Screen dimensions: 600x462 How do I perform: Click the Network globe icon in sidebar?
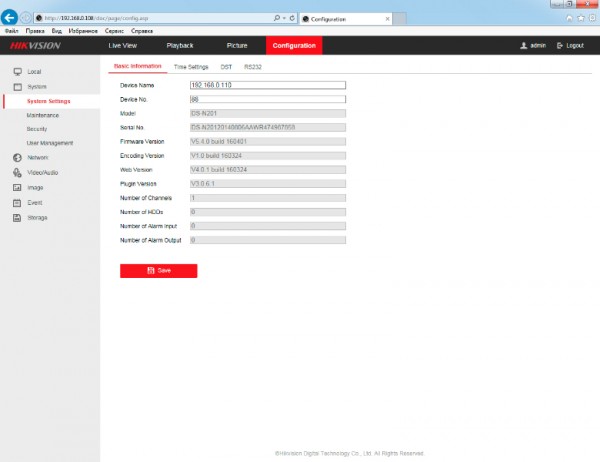click(x=17, y=158)
